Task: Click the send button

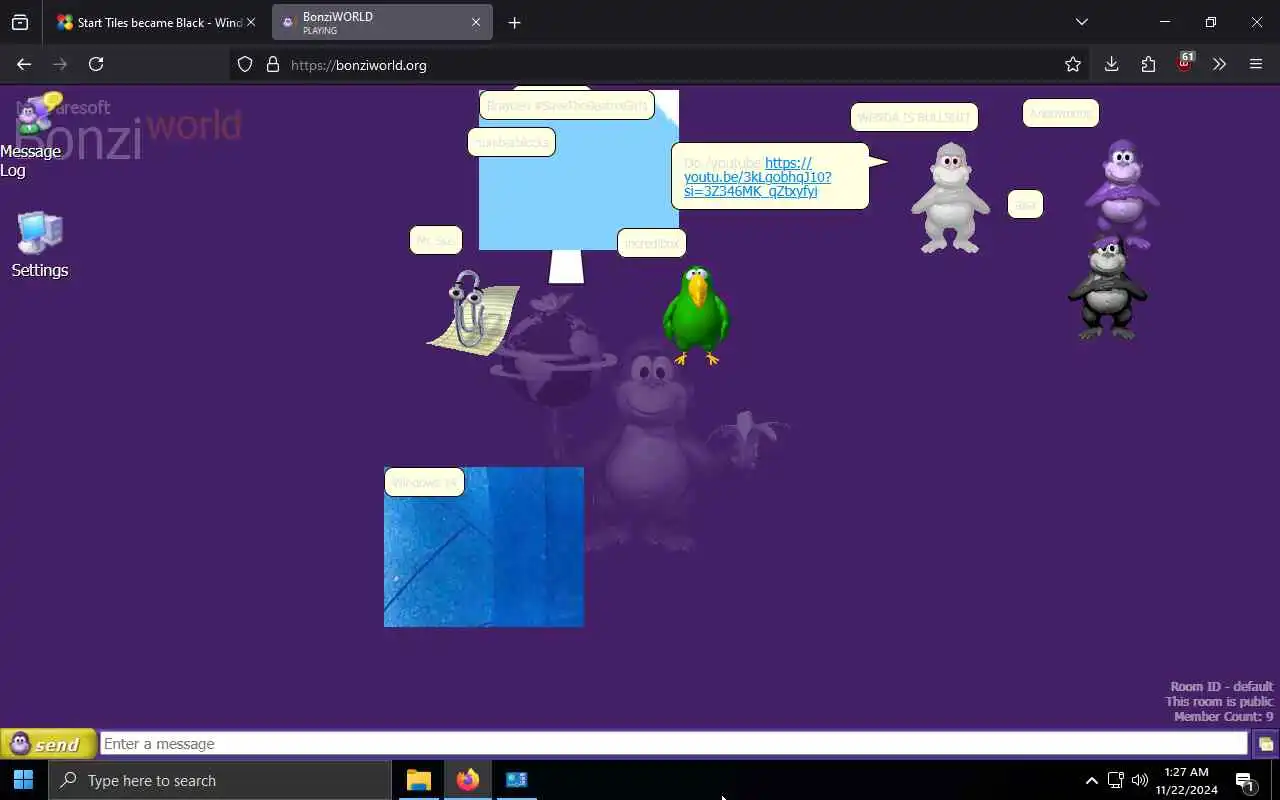Action: 48,744
